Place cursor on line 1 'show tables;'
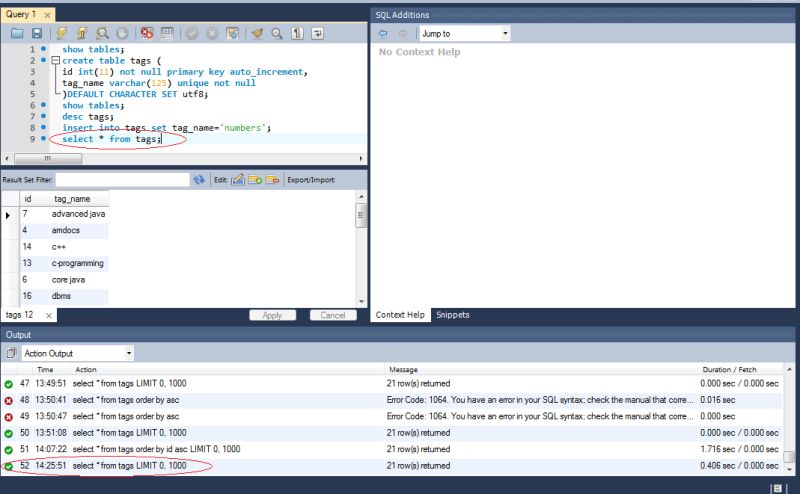The image size is (800, 494). point(93,49)
